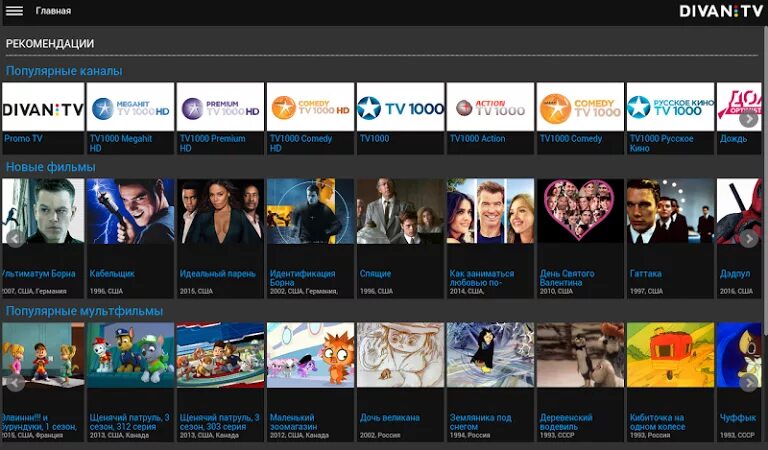Click TV1000 Comedy HD channel name
The height and width of the screenshot is (450, 768).
click(x=301, y=143)
